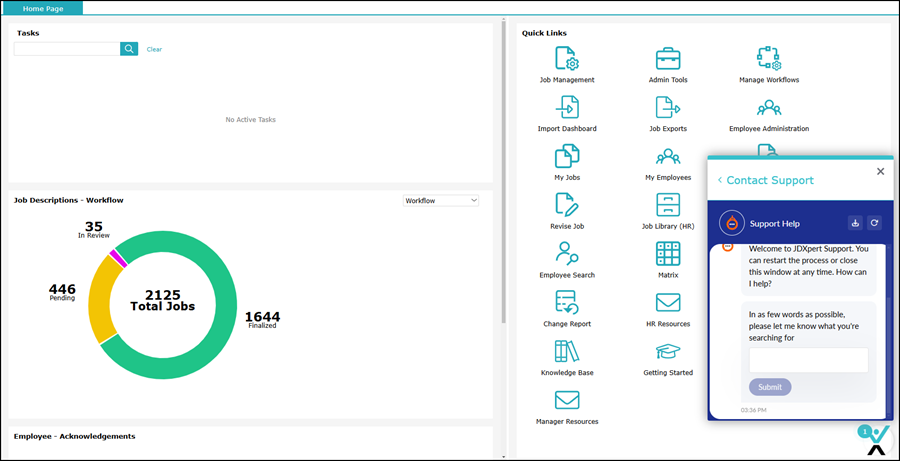Open the Import Dashboard icon
This screenshot has width=900, height=462.
567,107
